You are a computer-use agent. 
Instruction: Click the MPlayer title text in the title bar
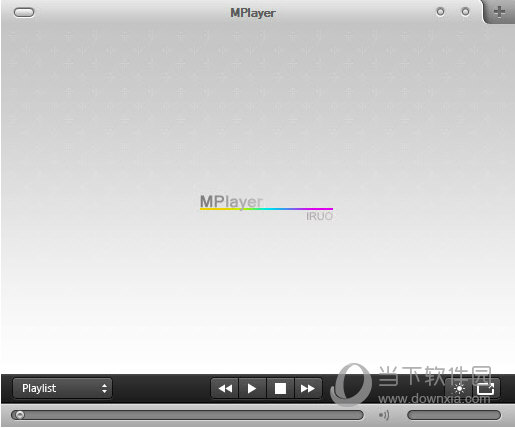(253, 13)
